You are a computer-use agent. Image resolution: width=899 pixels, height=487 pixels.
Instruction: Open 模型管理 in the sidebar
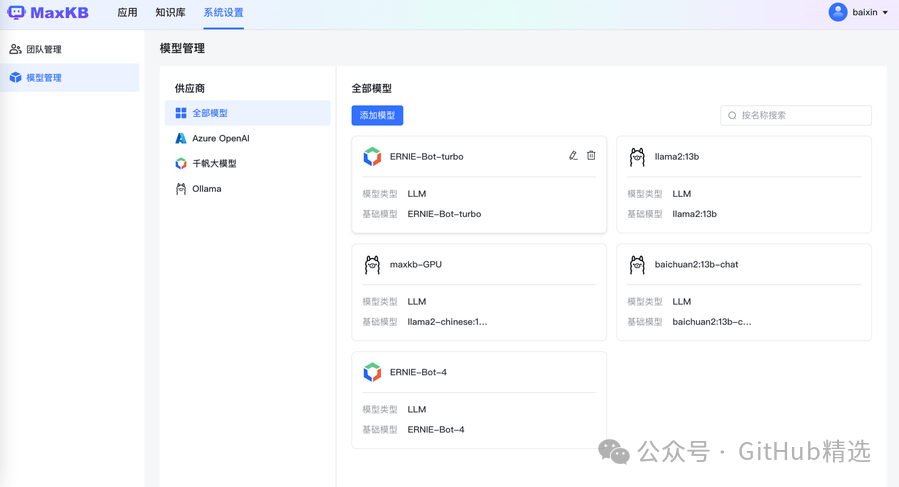point(69,77)
